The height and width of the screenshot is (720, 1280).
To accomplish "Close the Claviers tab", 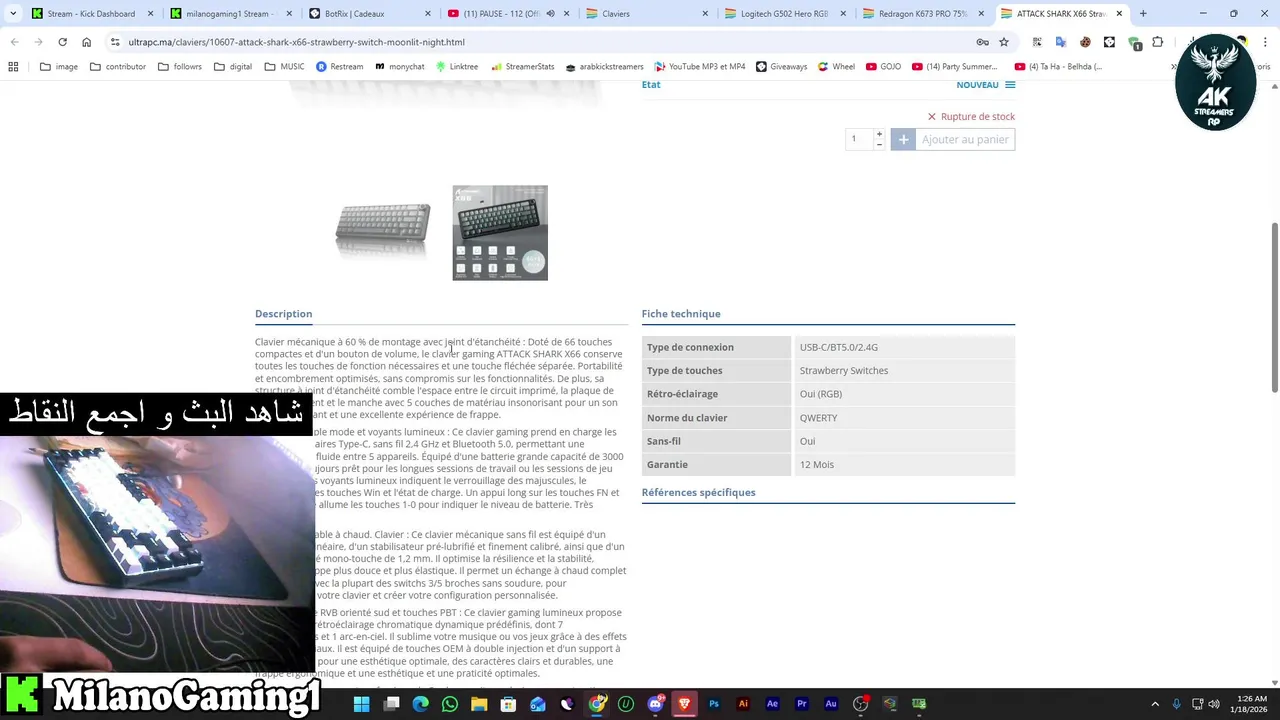I will [x=705, y=13].
